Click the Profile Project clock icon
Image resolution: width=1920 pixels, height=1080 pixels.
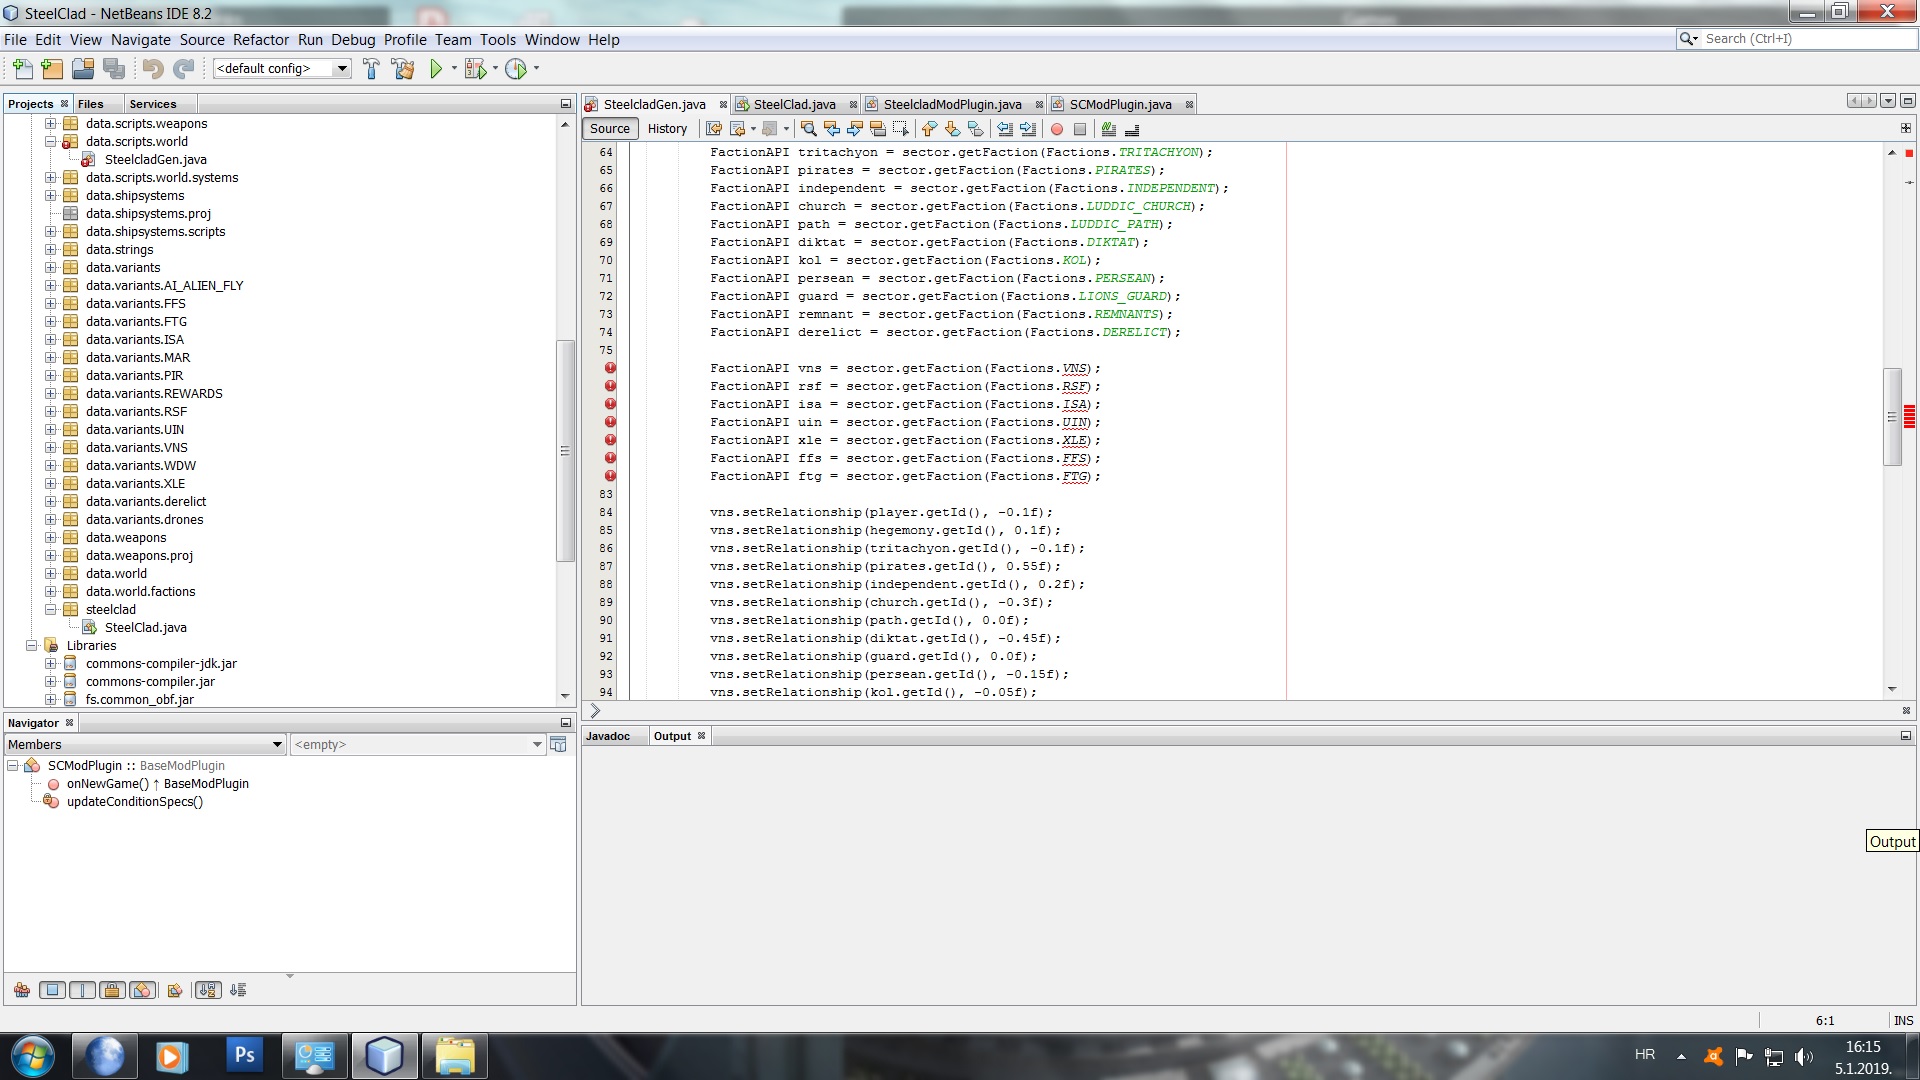click(516, 69)
